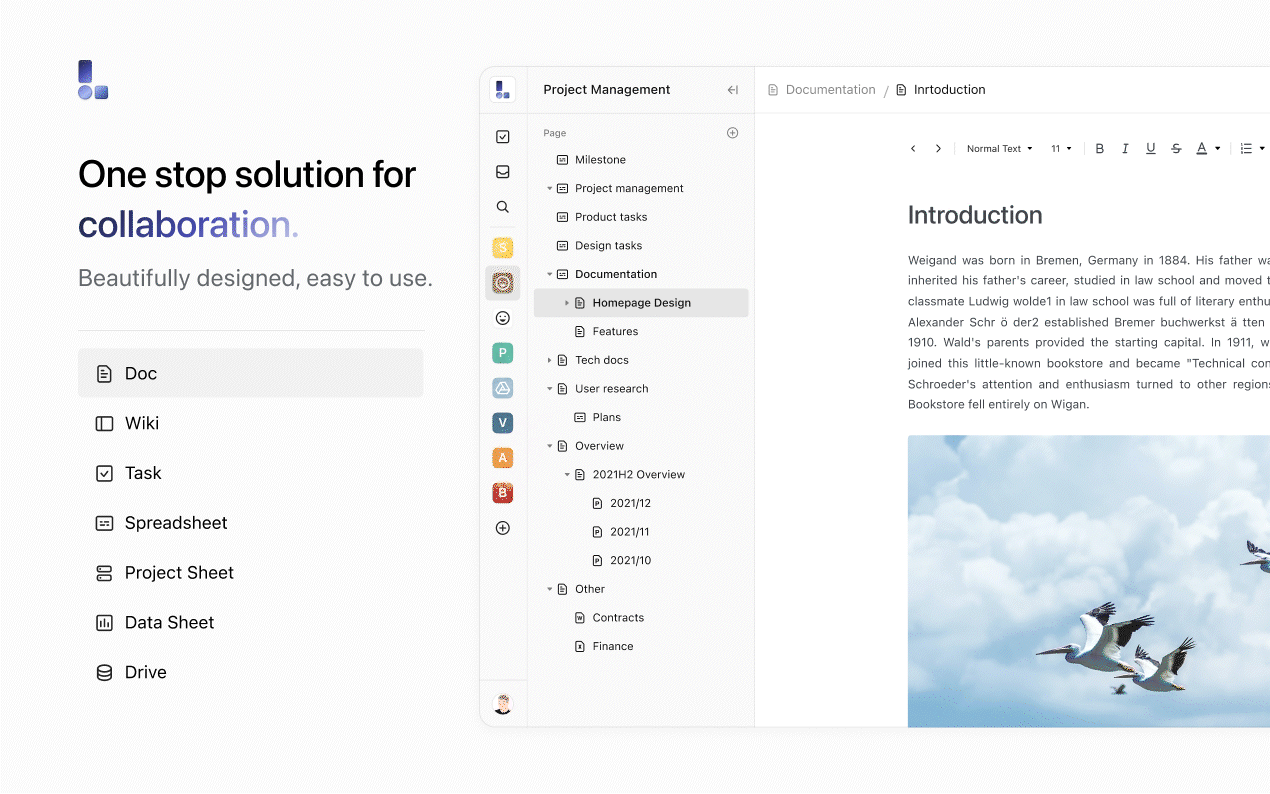The height and width of the screenshot is (794, 1270).
Task: Select the blue V workspace icon
Action: (x=503, y=423)
